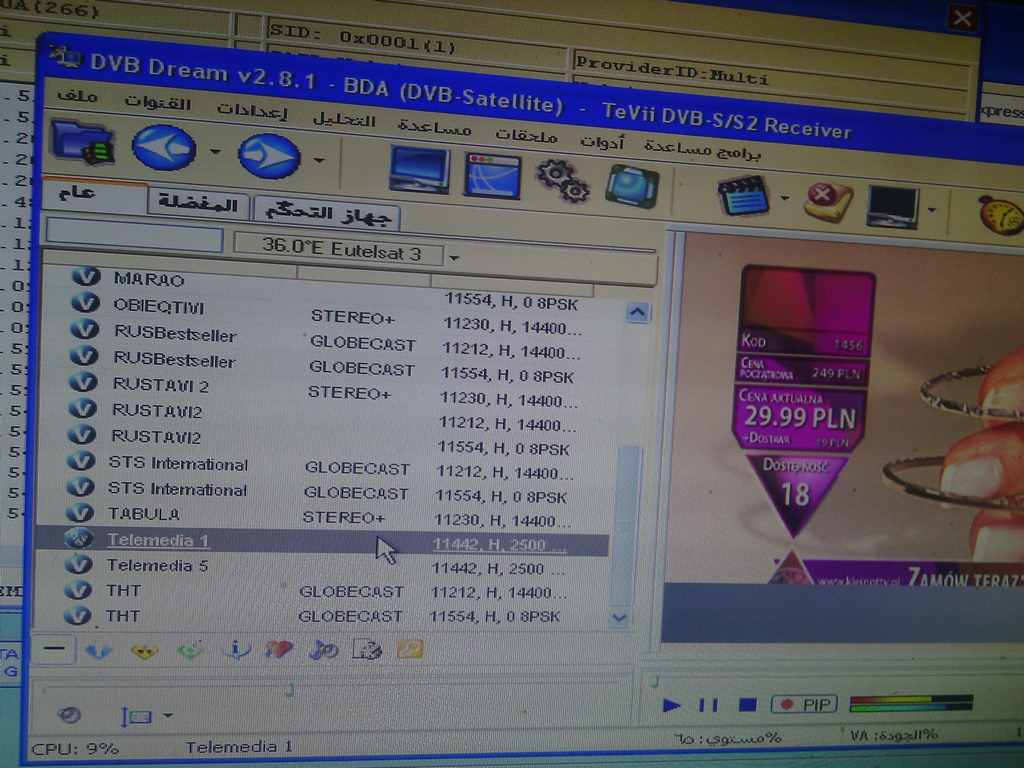The width and height of the screenshot is (1024, 768).
Task: Switch to the جهاز التحكم tab
Action: coord(327,213)
